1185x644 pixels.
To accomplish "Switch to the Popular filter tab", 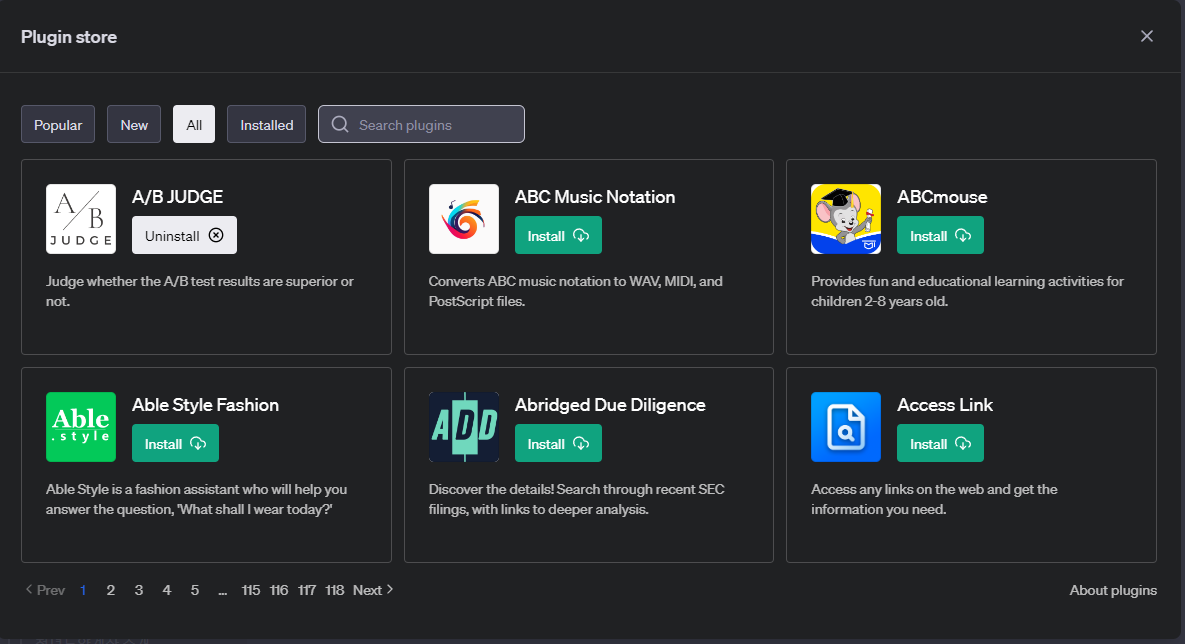I will click(58, 125).
